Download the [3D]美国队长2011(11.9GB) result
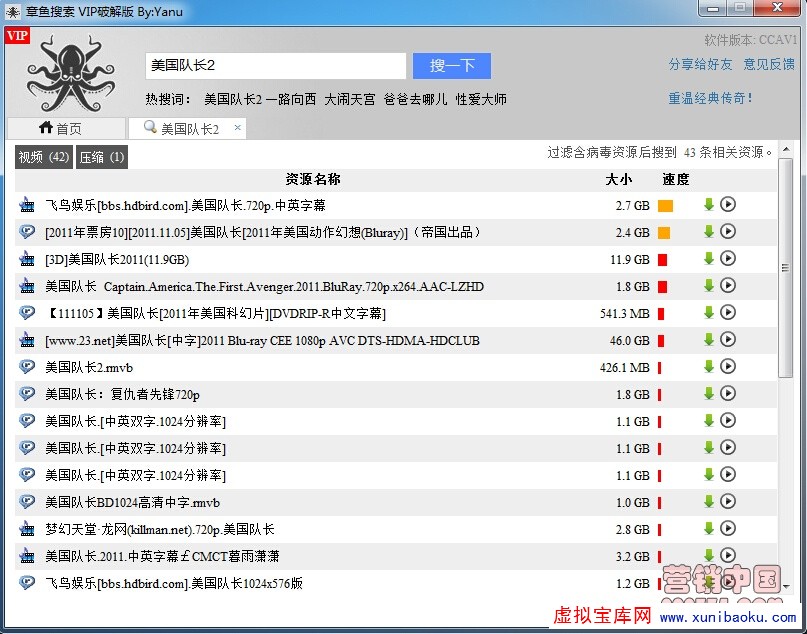Screen dimensions: 807x634 pos(709,259)
